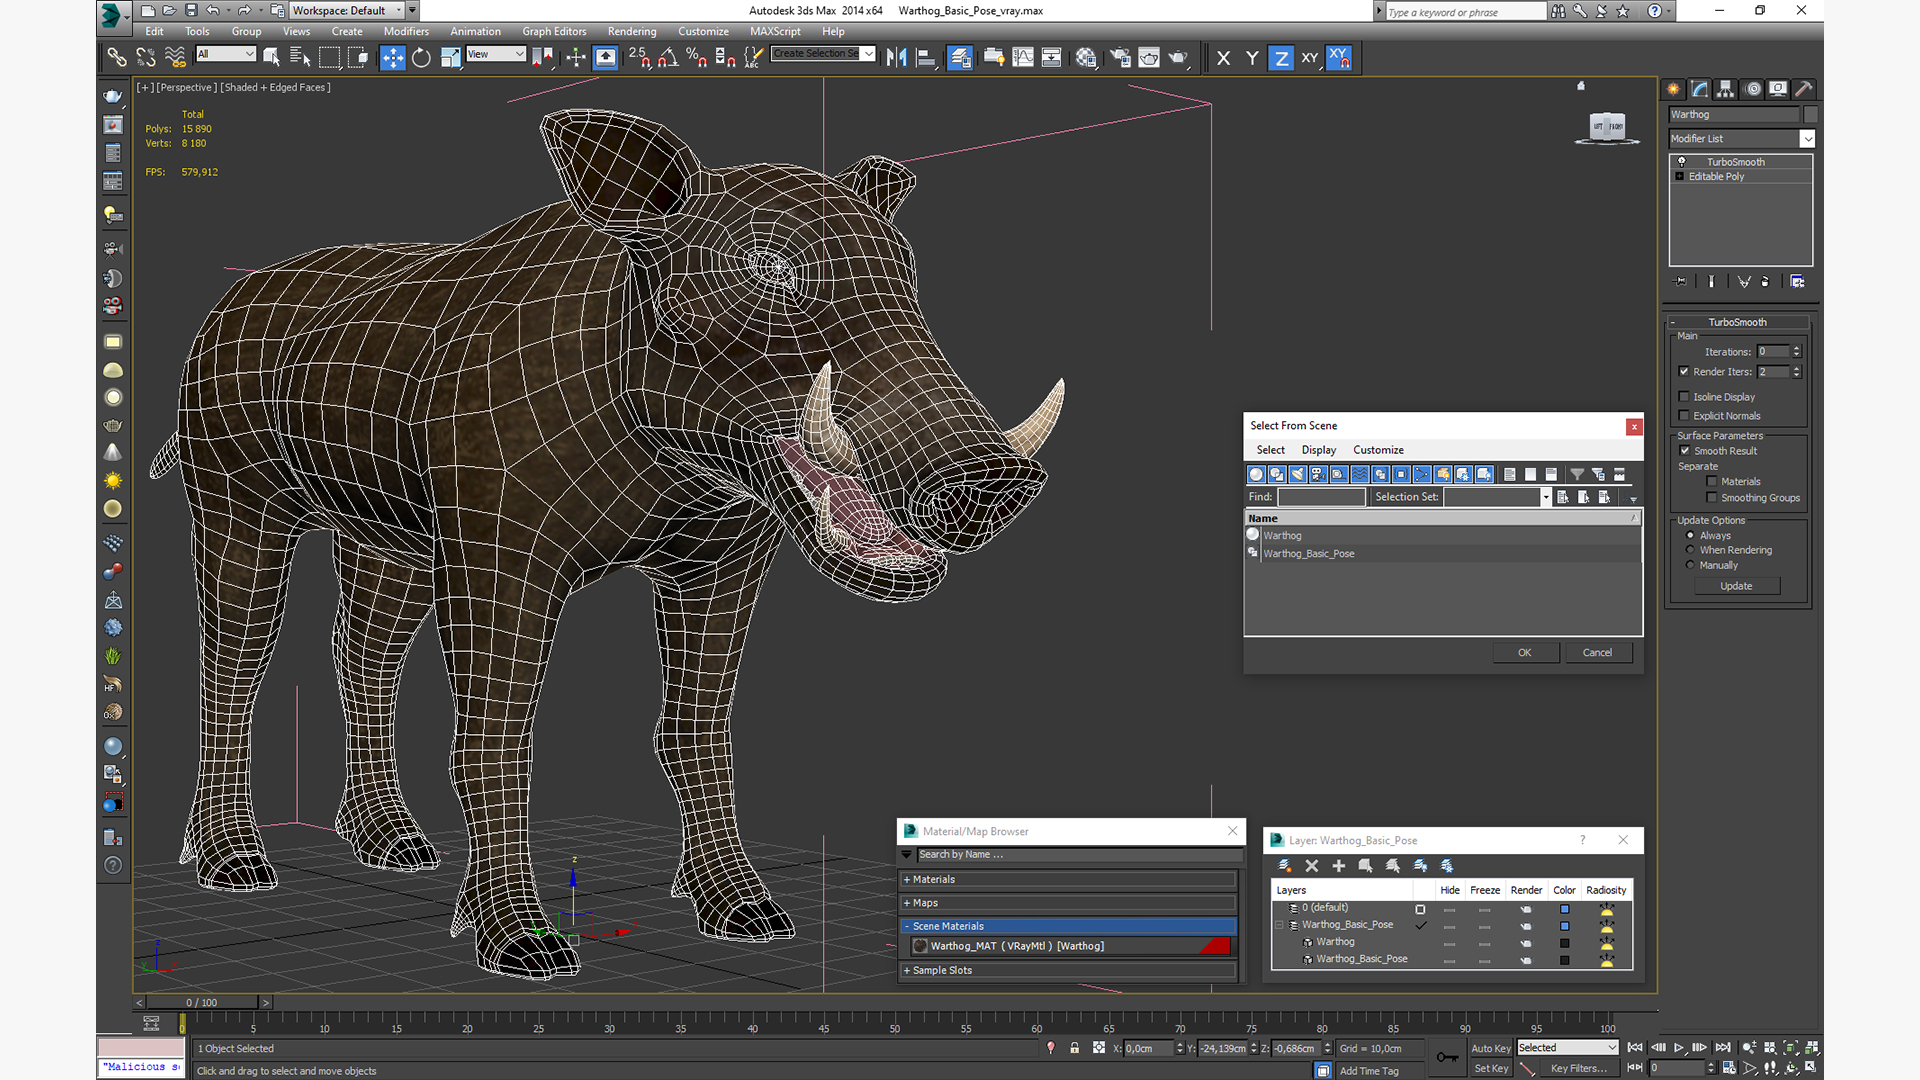
Task: Open the Material Editor from toolbar
Action: pyautogui.click(x=1086, y=58)
